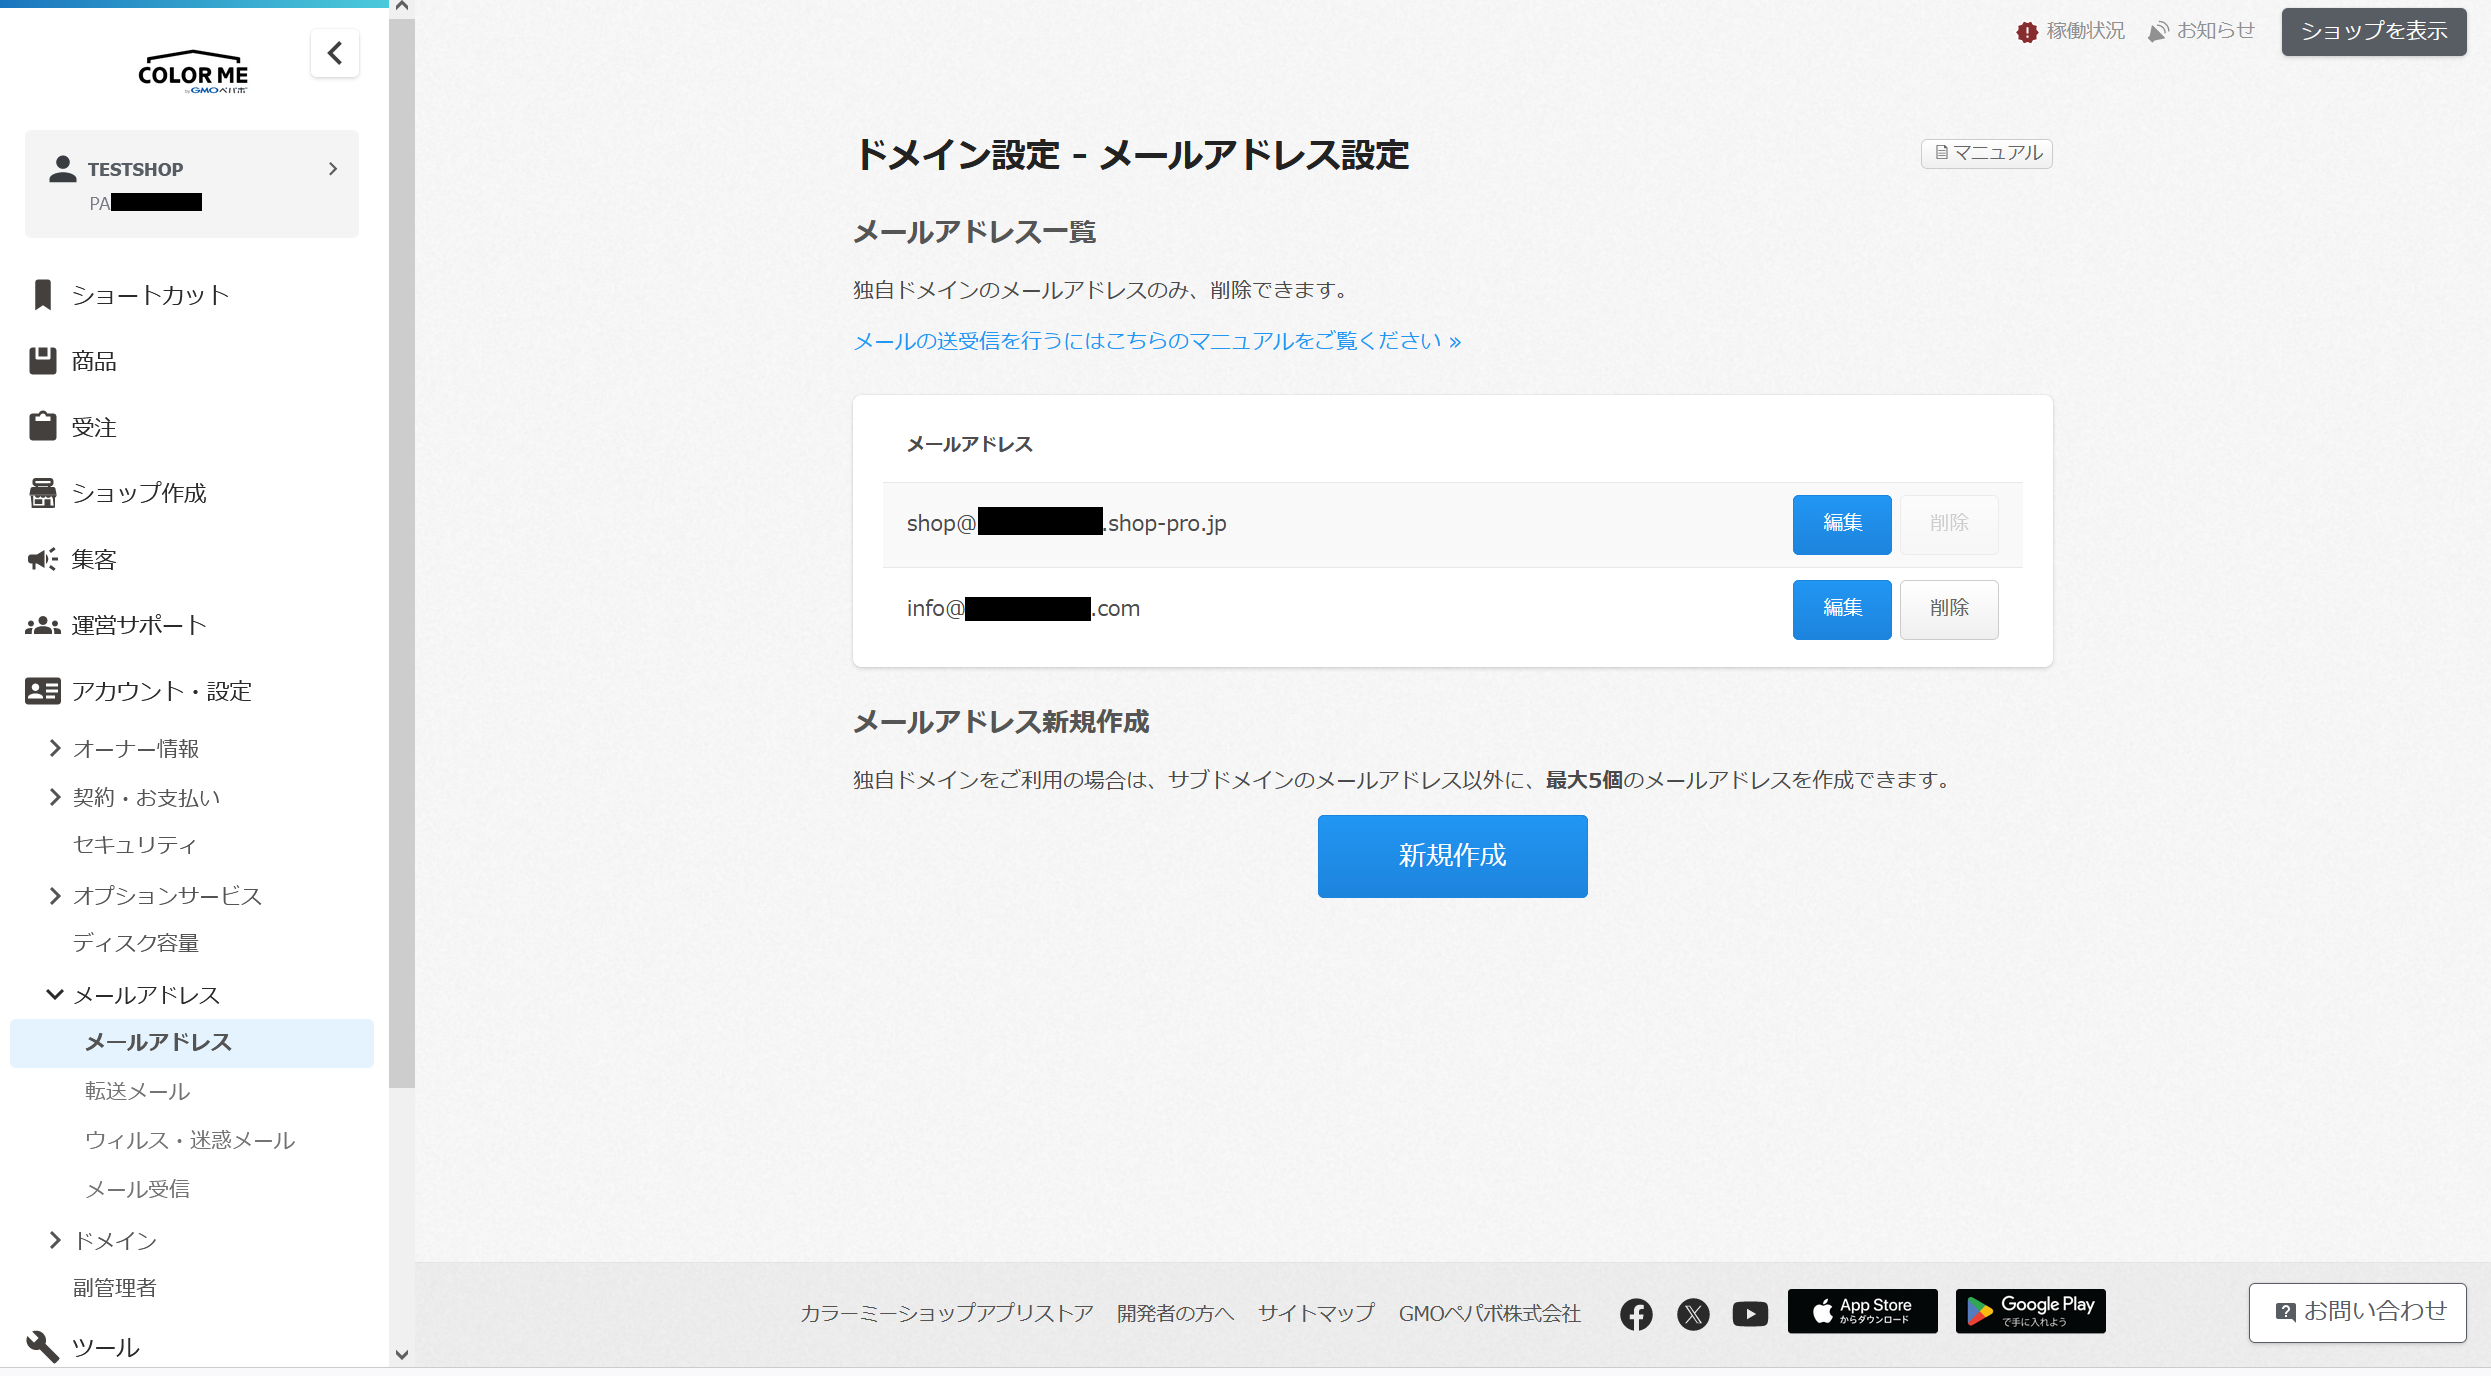Open the Facebook icon in the footer
The height and width of the screenshot is (1376, 2491).
click(1636, 1313)
